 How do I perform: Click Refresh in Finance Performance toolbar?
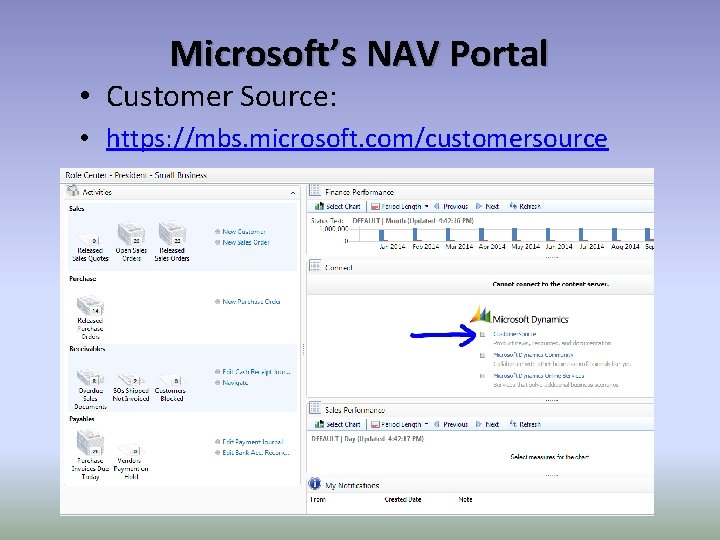coord(525,206)
